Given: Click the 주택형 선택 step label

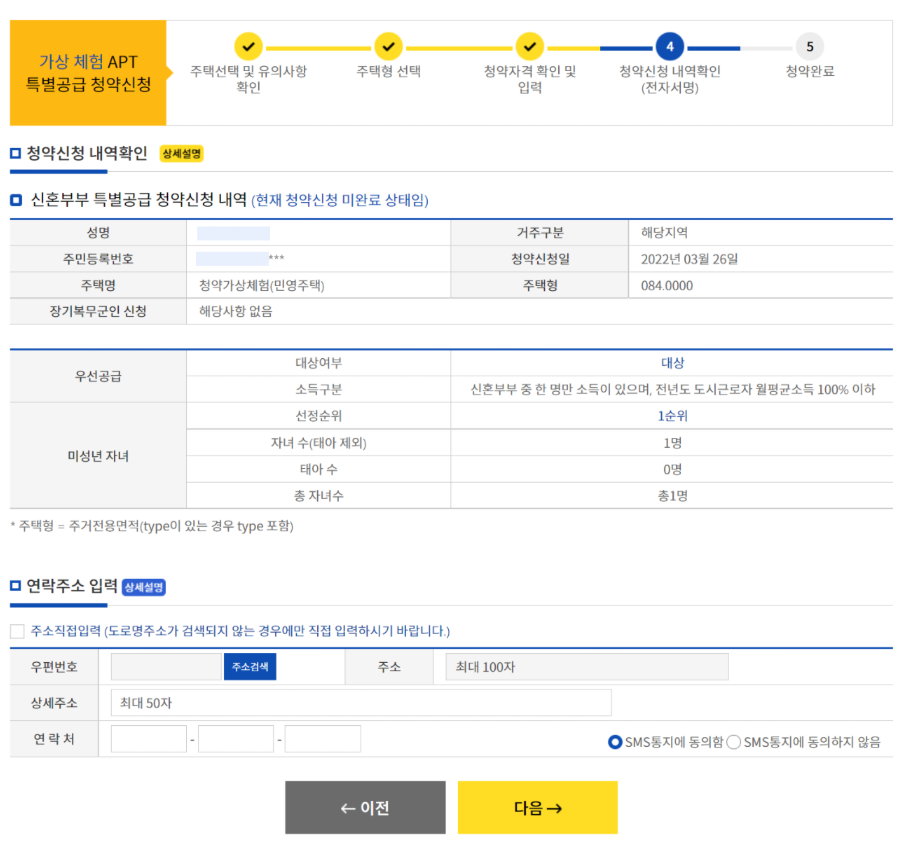Looking at the screenshot, I should [389, 71].
